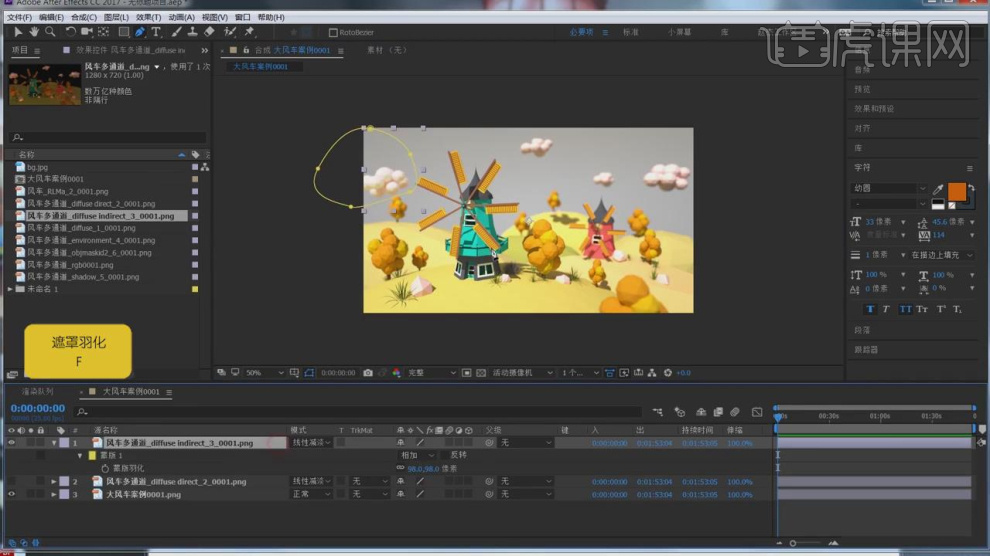
Task: Select the Hand tool
Action: point(33,32)
